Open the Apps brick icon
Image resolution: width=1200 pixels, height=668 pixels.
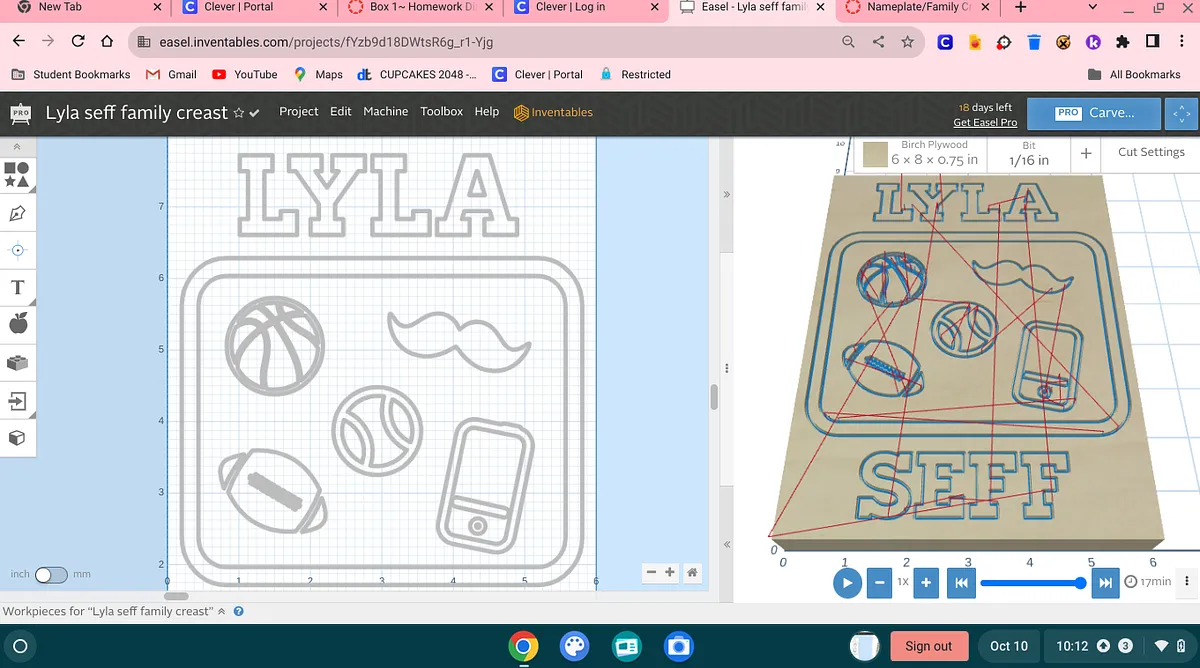point(17,362)
